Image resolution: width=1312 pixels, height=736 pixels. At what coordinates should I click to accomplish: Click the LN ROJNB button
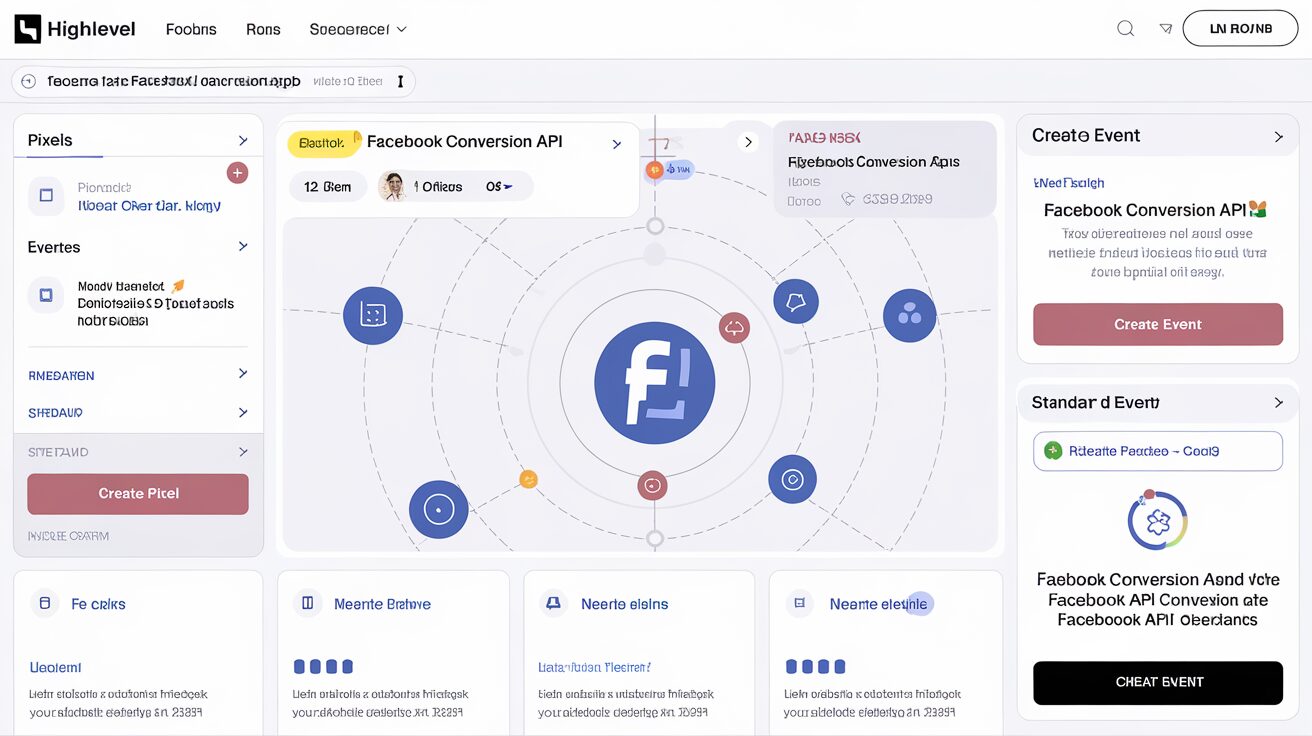[x=1240, y=29]
